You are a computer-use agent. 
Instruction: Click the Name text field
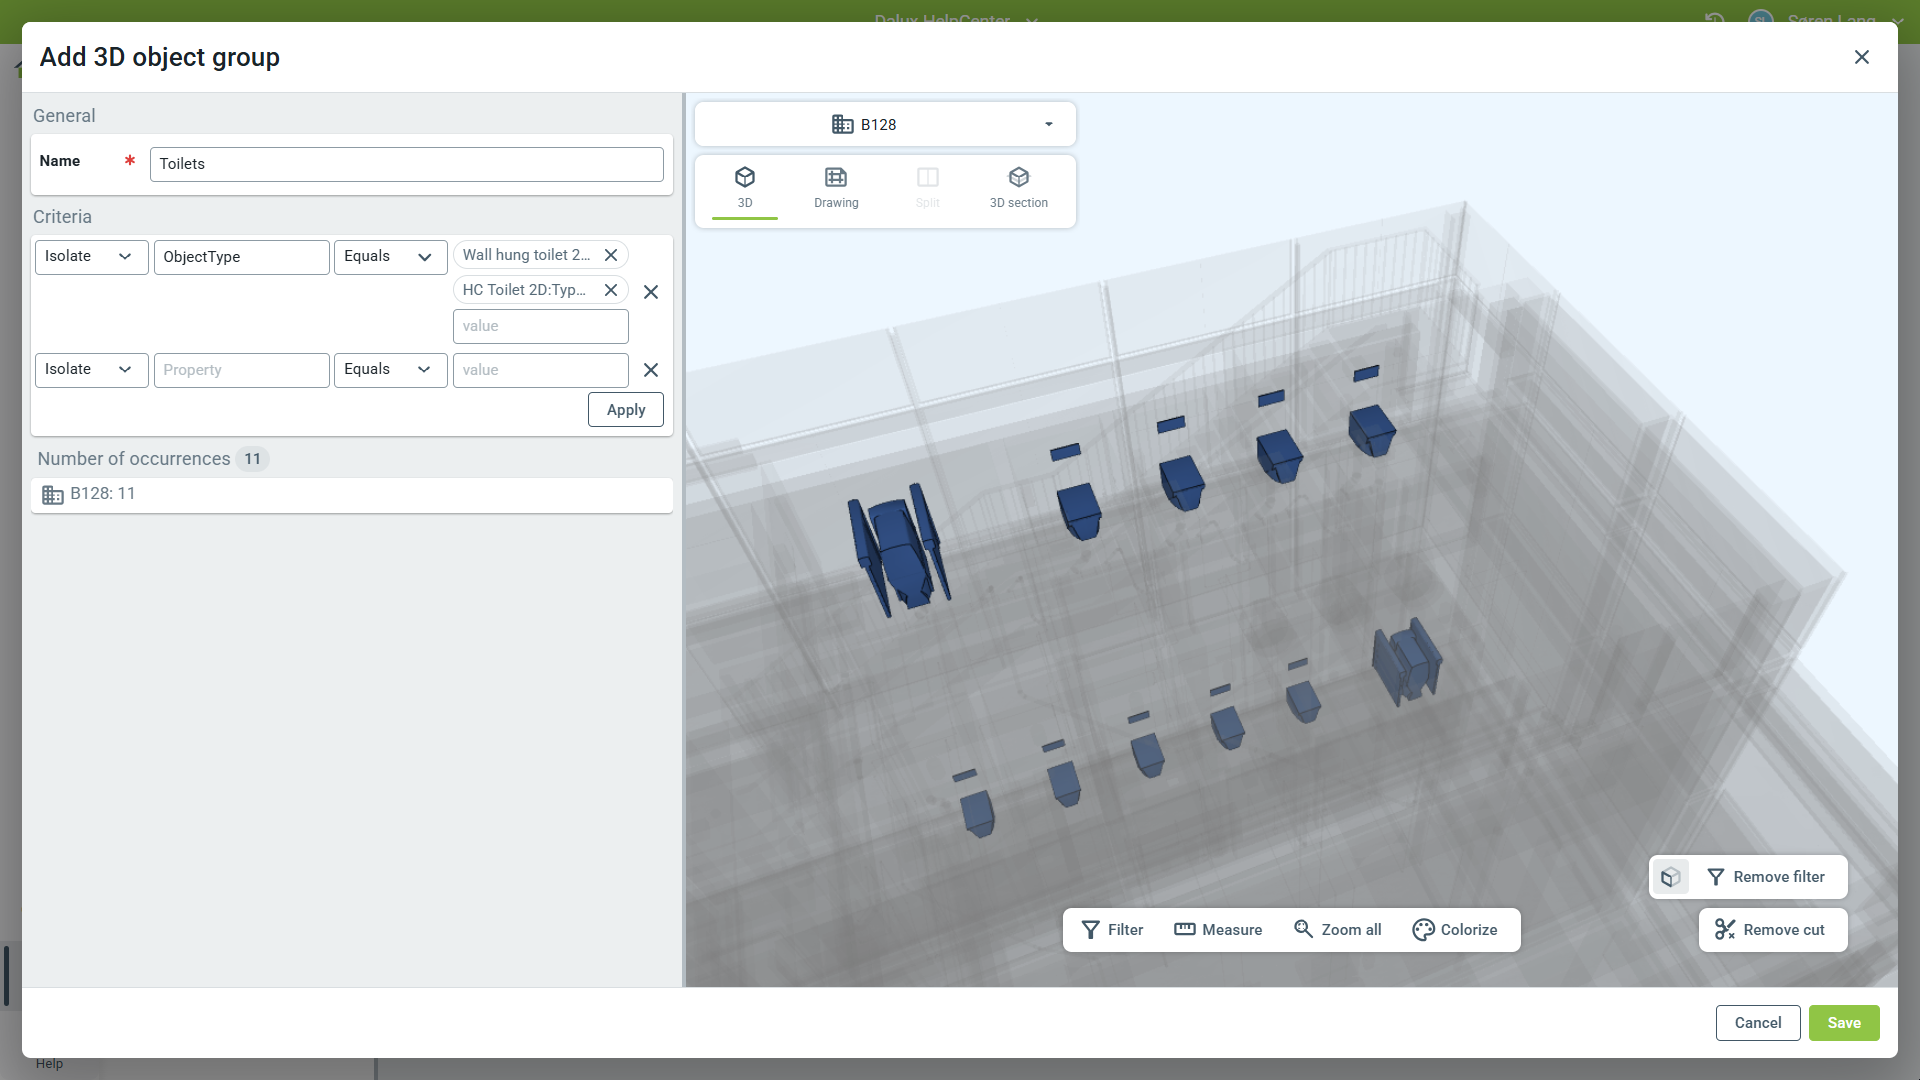406,164
